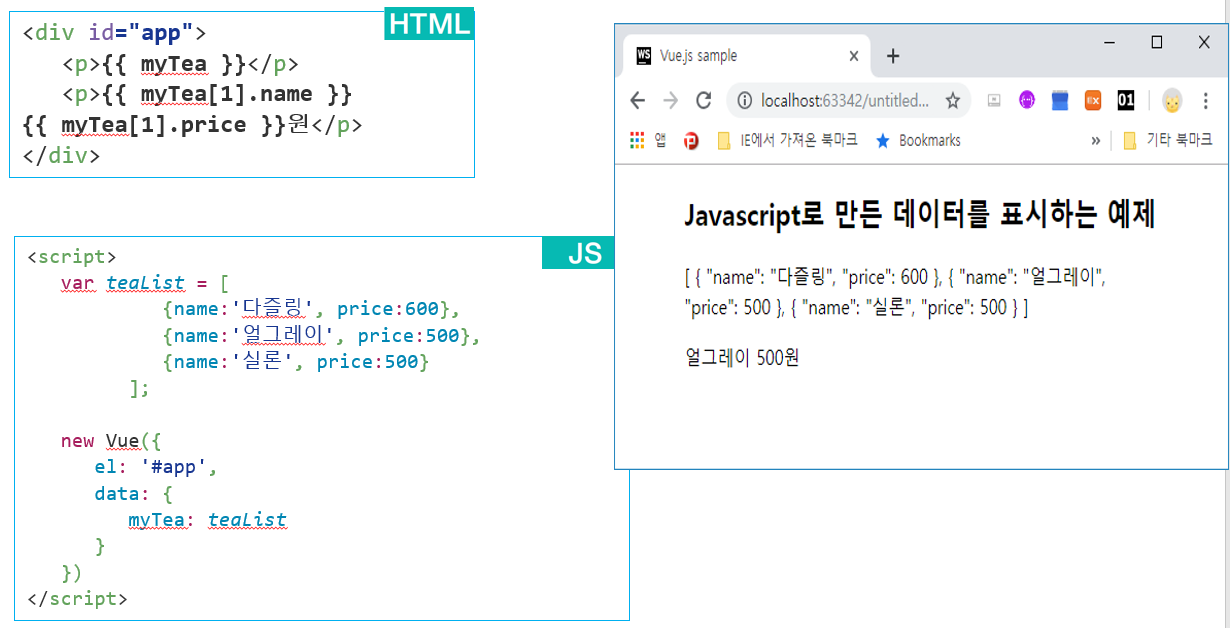1230x628 pixels.
Task: Click the closing </script> tag
Action: pos(78,599)
